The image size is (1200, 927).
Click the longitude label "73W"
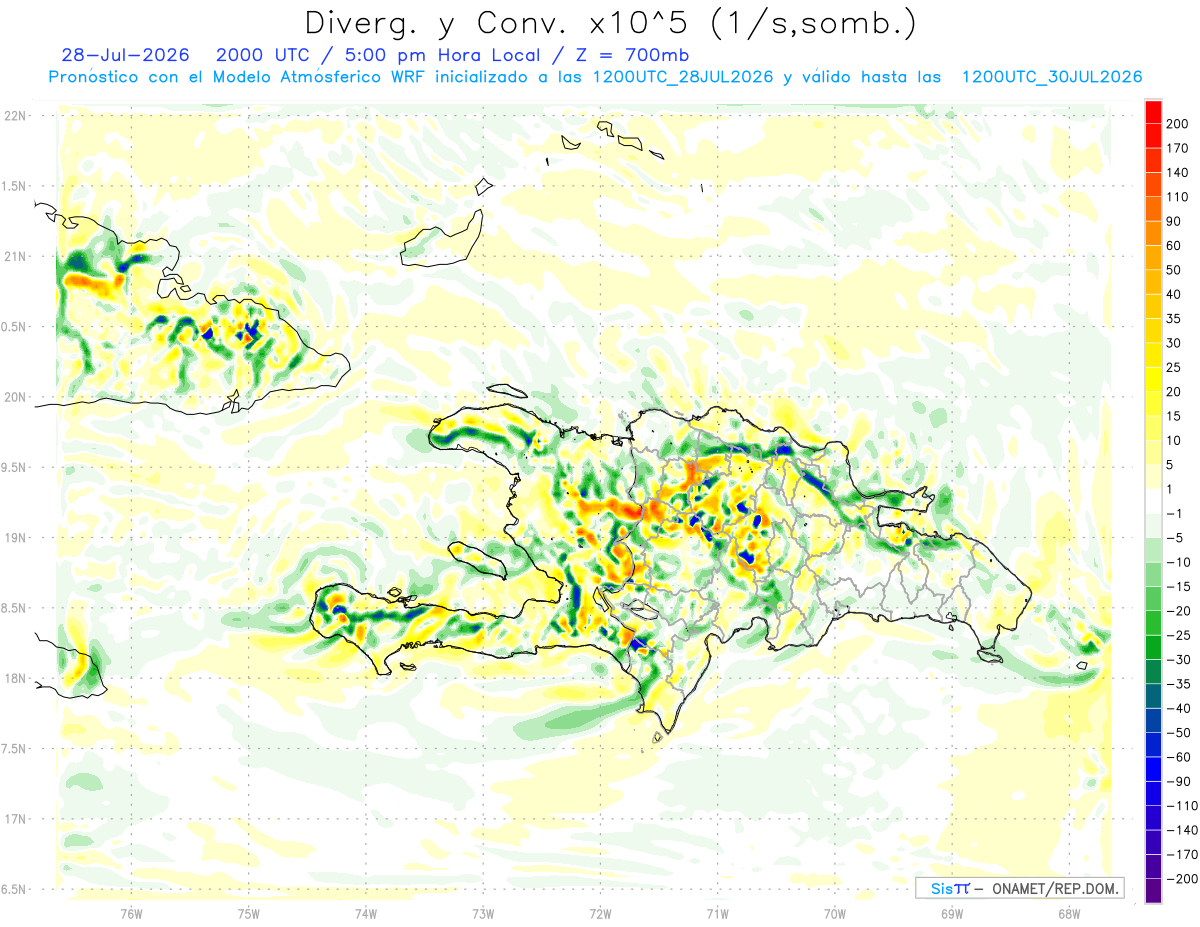coord(483,914)
